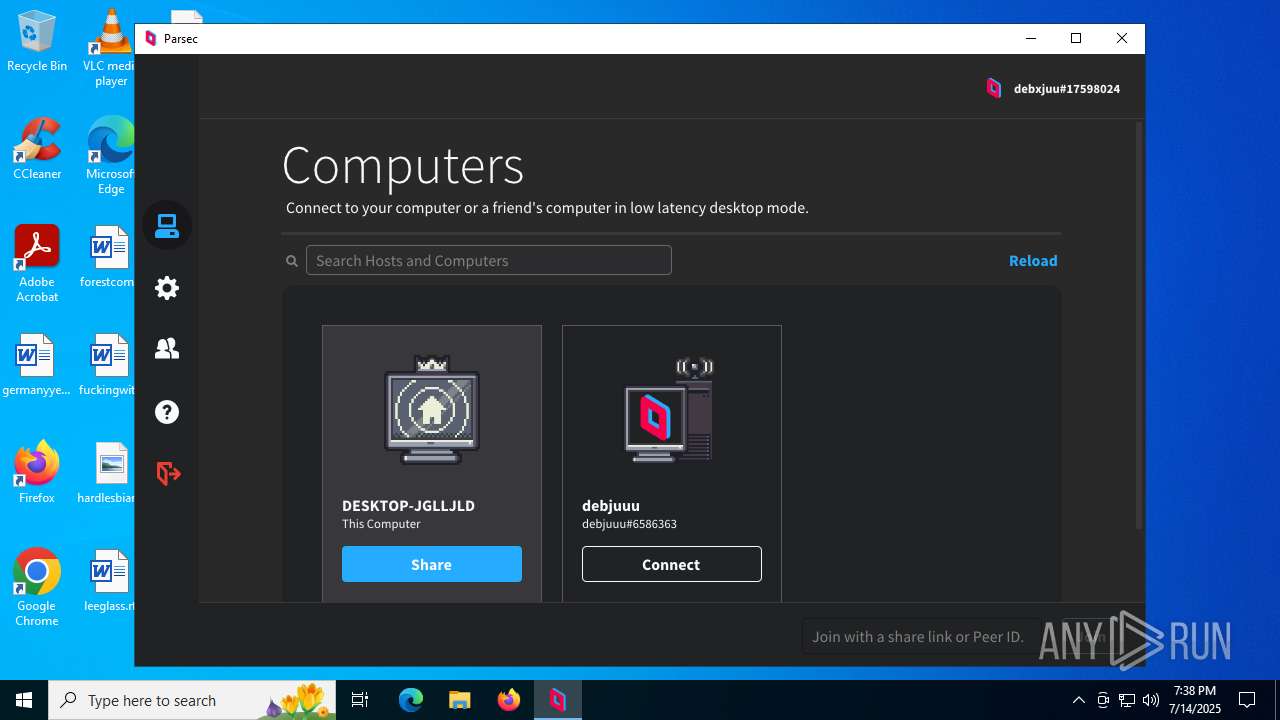Image resolution: width=1280 pixels, height=720 pixels.
Task: Select the DESKTOP-JGLLJLD computer image
Action: (432, 410)
